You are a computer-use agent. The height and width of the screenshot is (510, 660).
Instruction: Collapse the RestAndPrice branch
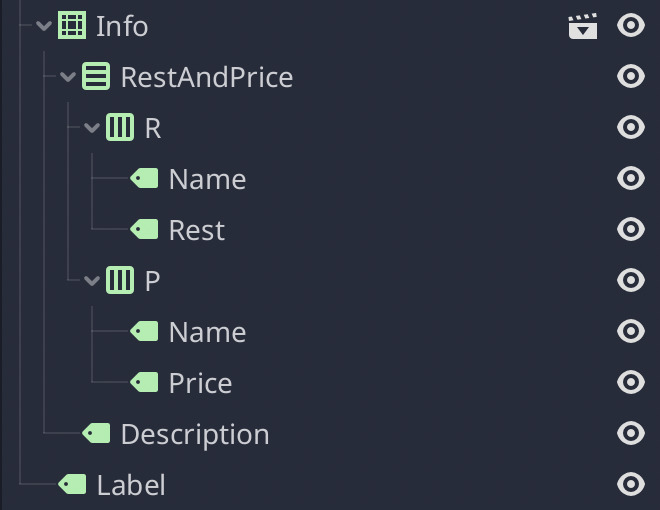tap(68, 77)
